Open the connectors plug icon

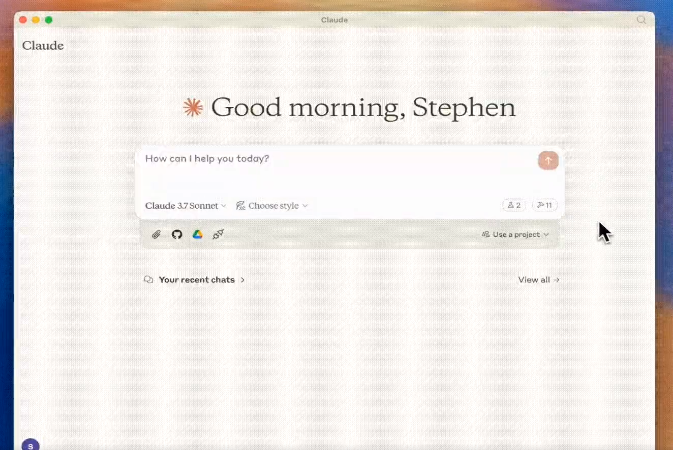coord(218,234)
